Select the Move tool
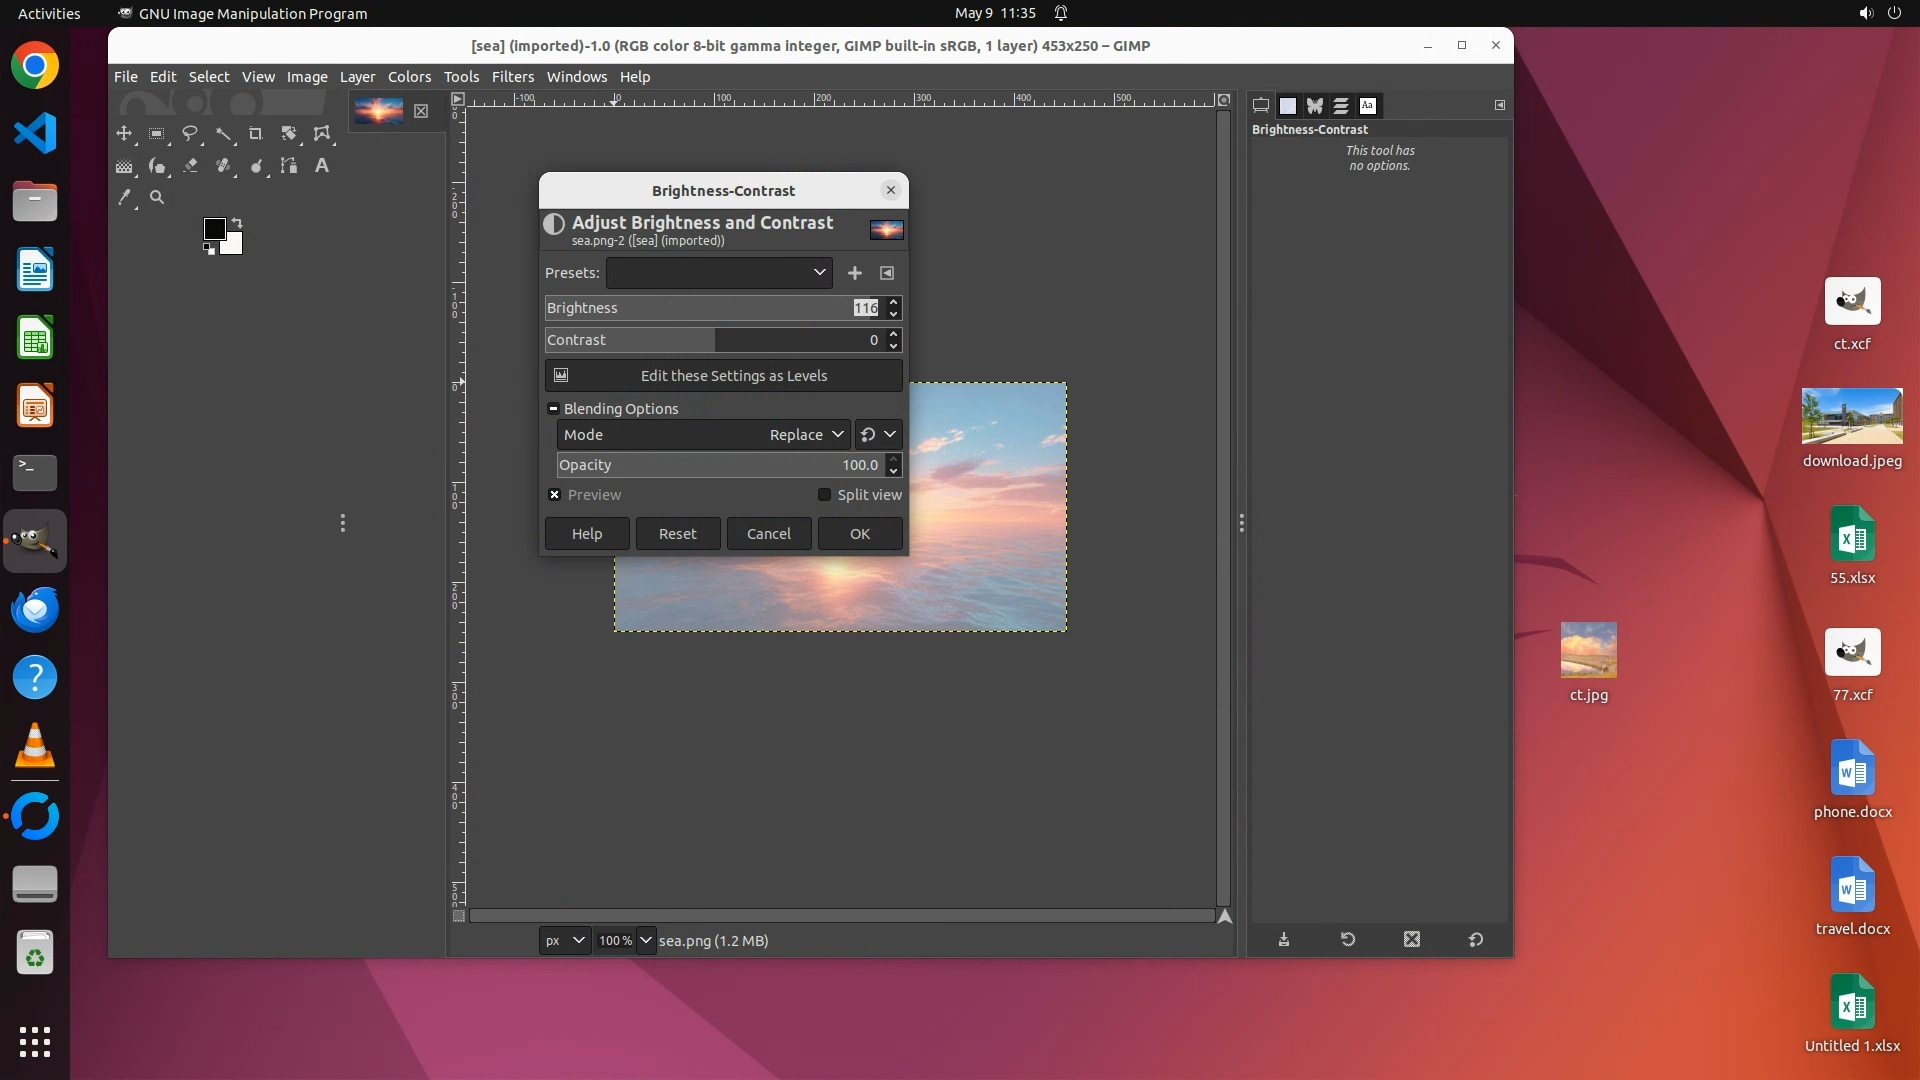 [x=124, y=133]
